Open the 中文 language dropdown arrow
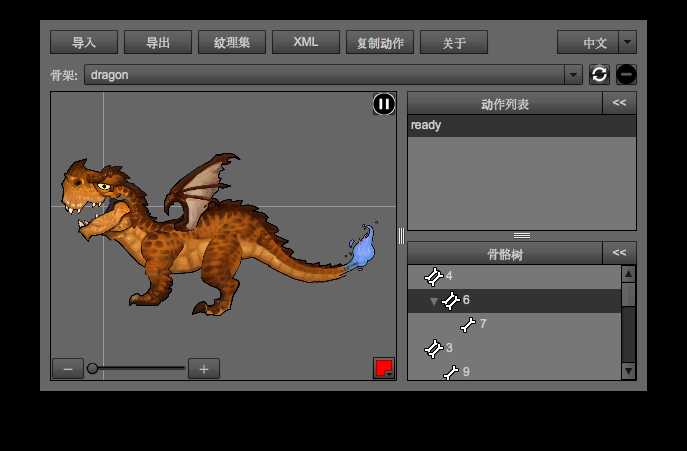This screenshot has height=451, width=687. [x=627, y=43]
